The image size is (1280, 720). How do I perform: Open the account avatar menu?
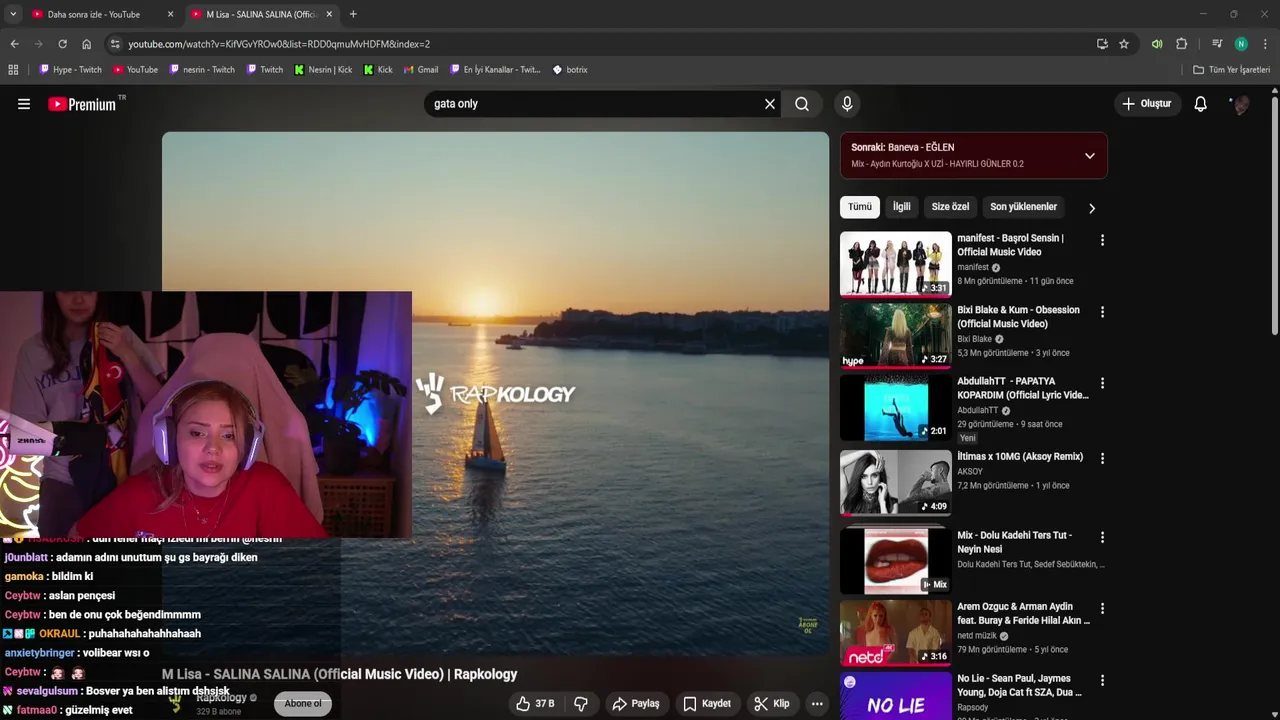click(1240, 104)
